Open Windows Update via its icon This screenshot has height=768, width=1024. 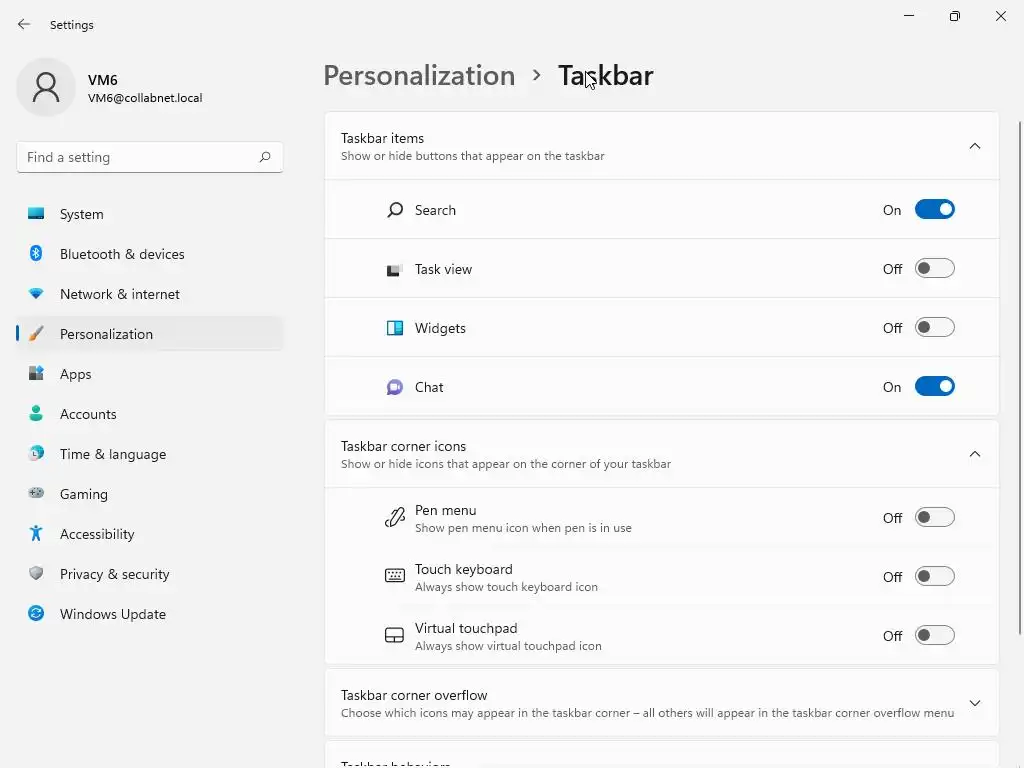click(36, 614)
